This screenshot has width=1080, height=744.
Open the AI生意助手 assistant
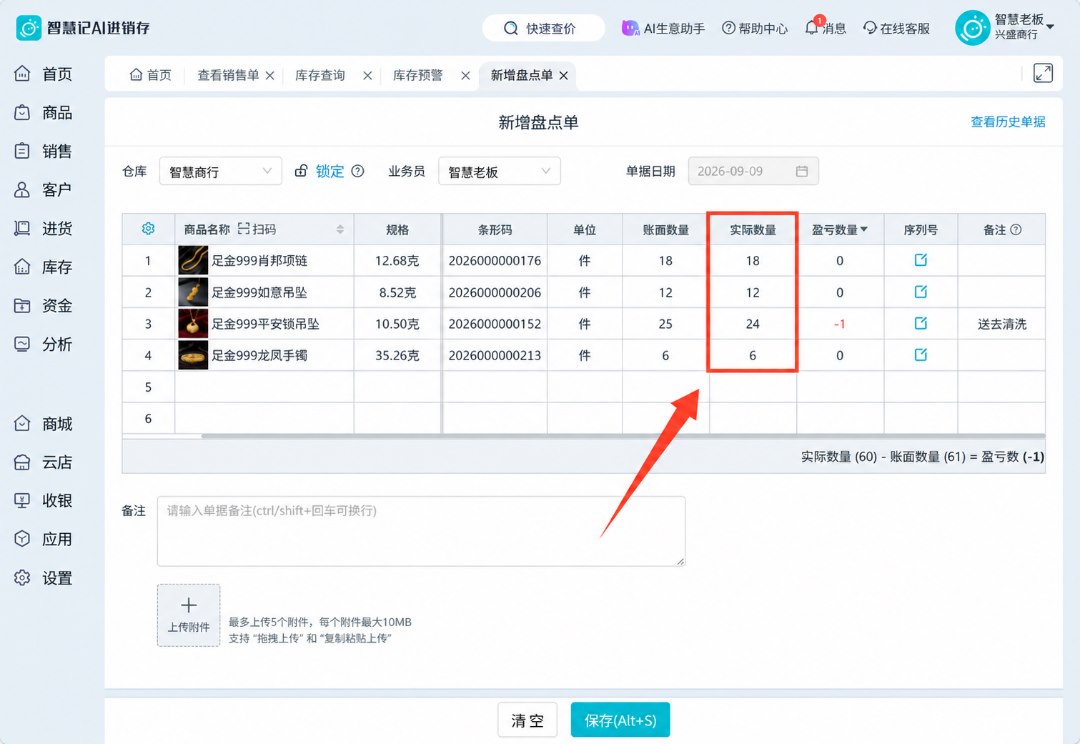[x=663, y=28]
